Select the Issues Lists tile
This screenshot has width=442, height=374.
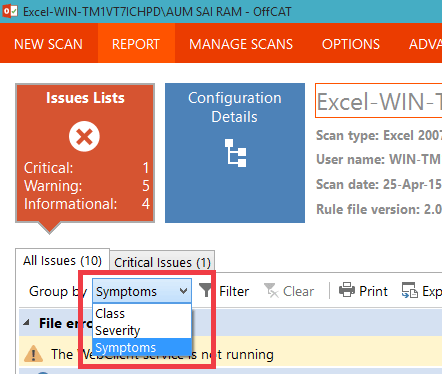(x=85, y=153)
